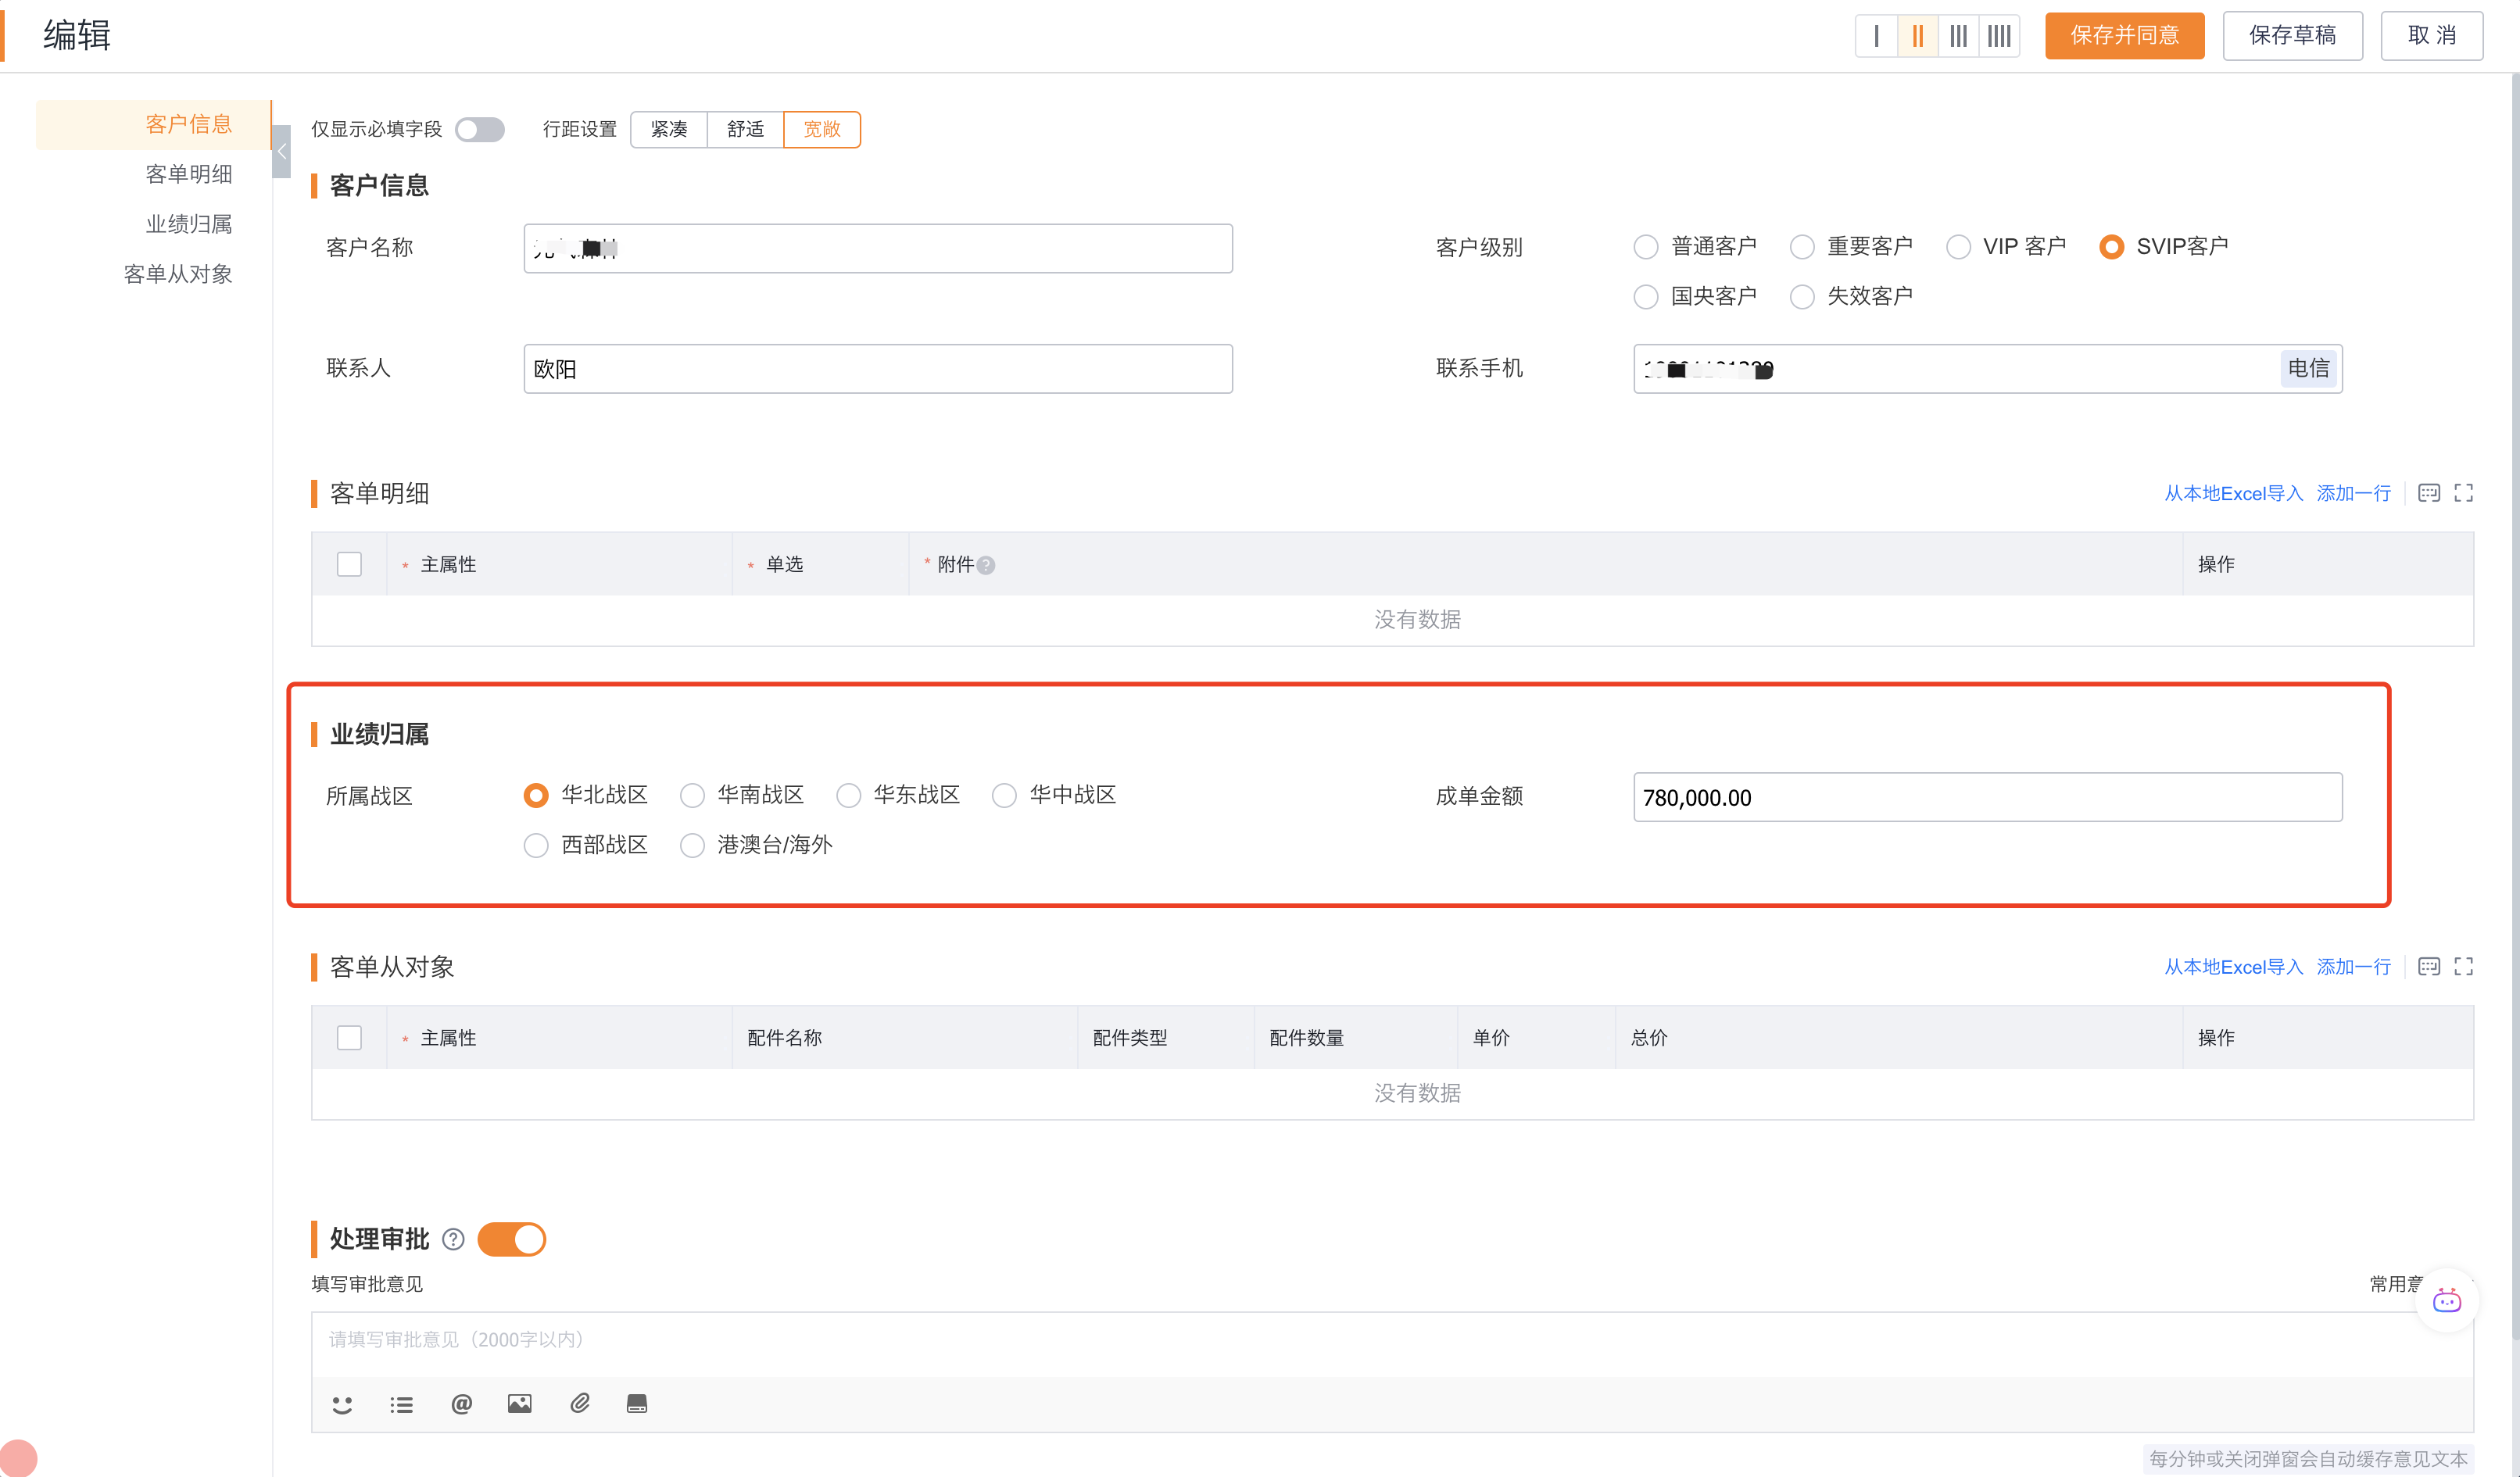Open the 常用意见 dropdown

[2394, 1283]
